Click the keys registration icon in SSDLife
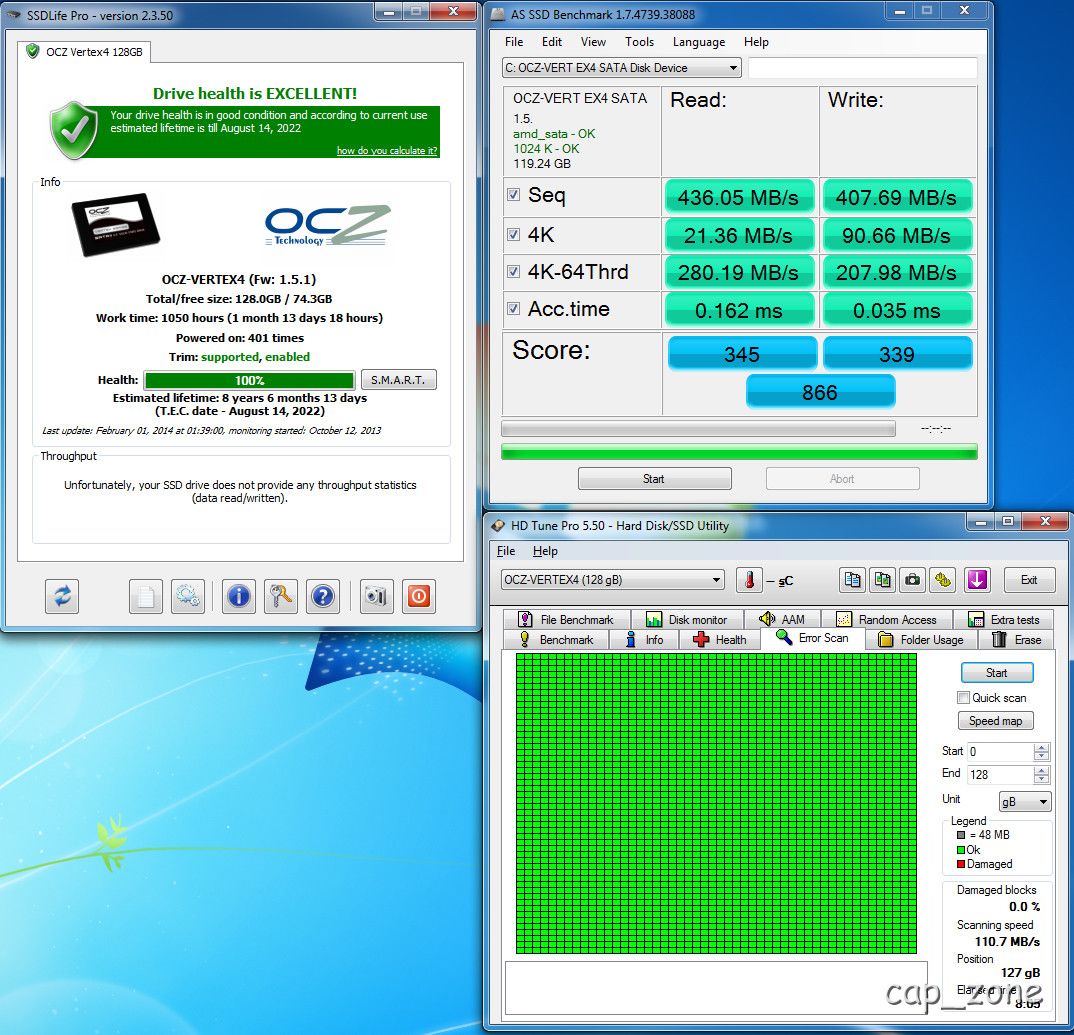The image size is (1074, 1035). pyautogui.click(x=281, y=596)
